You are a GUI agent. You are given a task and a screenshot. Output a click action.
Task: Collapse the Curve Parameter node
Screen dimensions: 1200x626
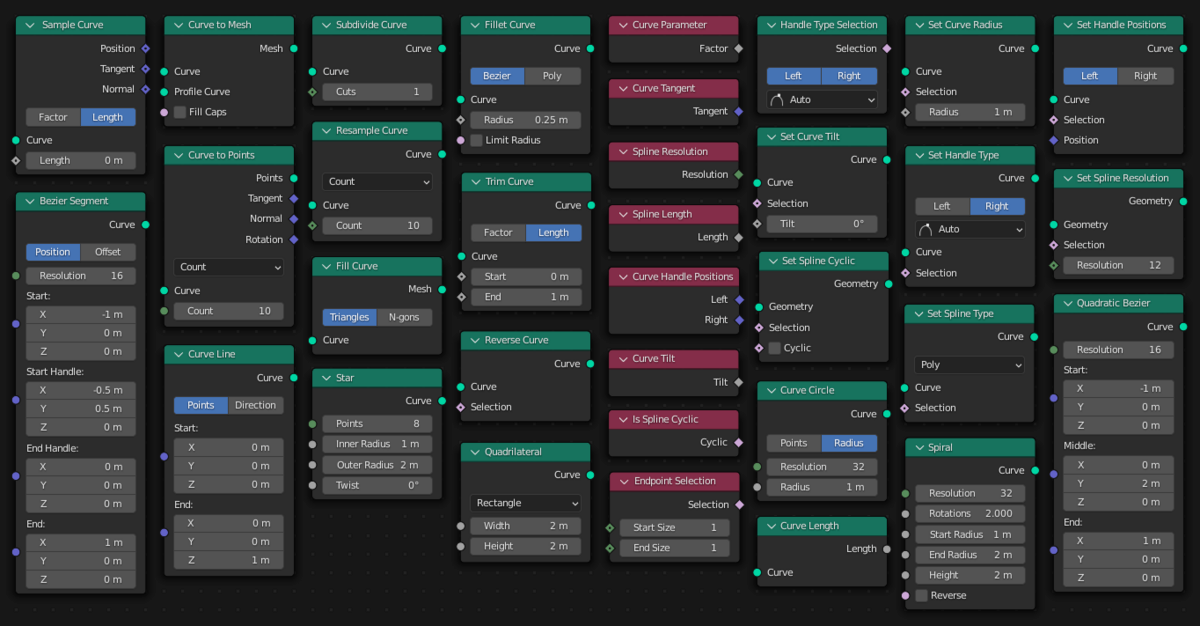coord(622,24)
